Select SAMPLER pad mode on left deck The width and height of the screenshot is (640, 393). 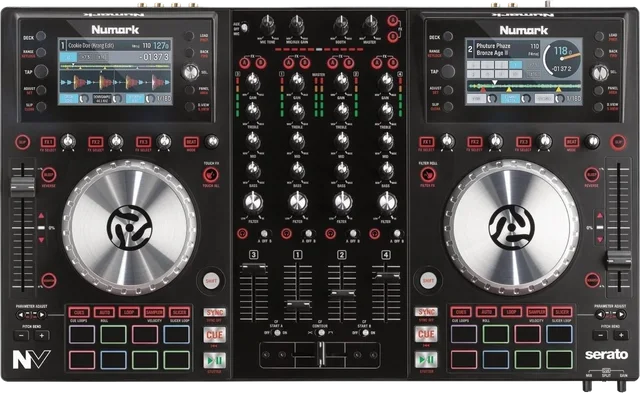[x=154, y=312]
